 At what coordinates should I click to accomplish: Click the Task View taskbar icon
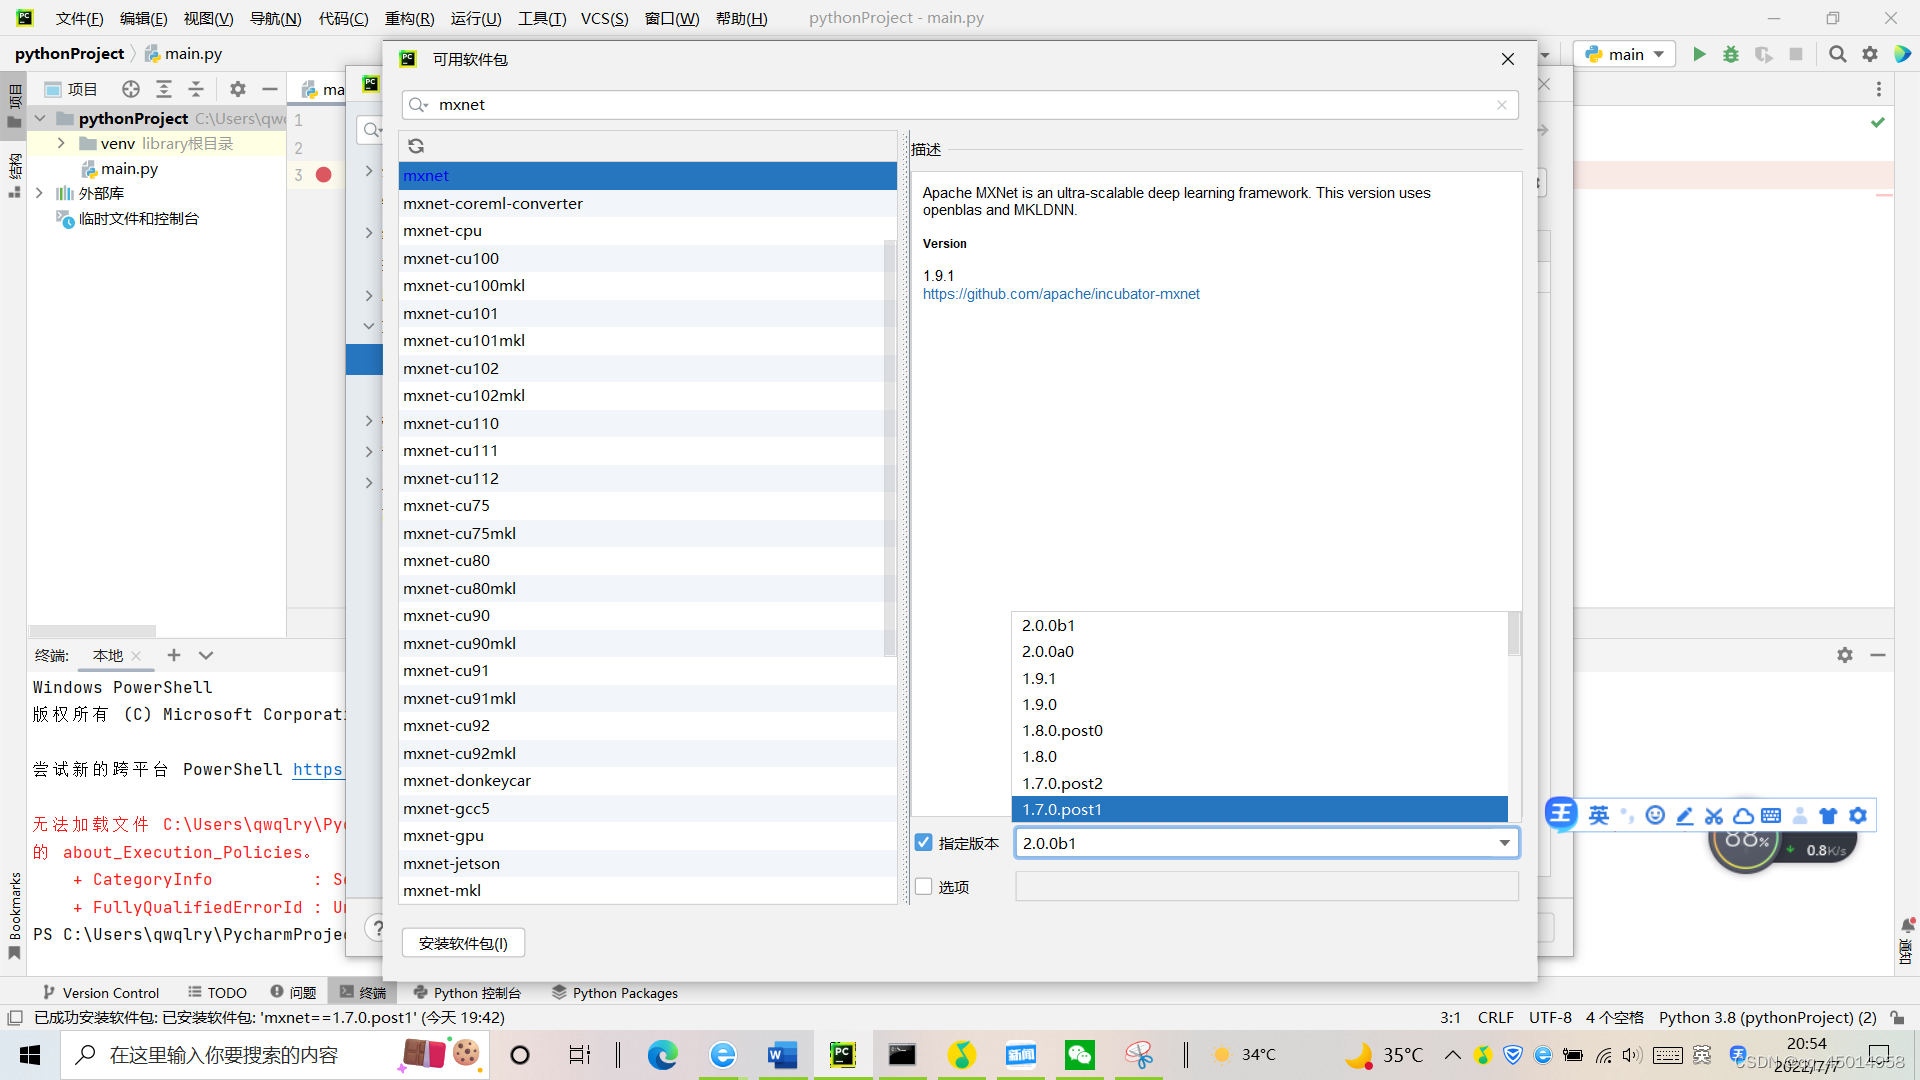(580, 1055)
